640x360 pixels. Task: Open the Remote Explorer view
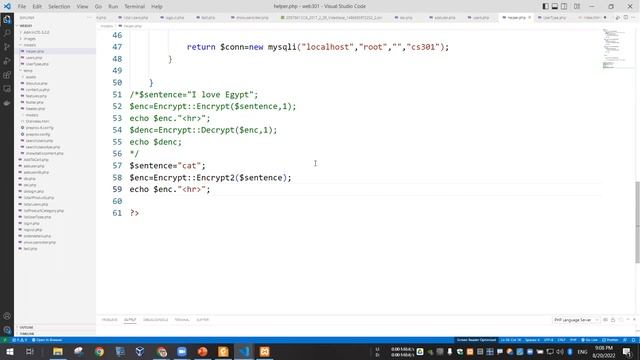pyautogui.click(x=7, y=89)
